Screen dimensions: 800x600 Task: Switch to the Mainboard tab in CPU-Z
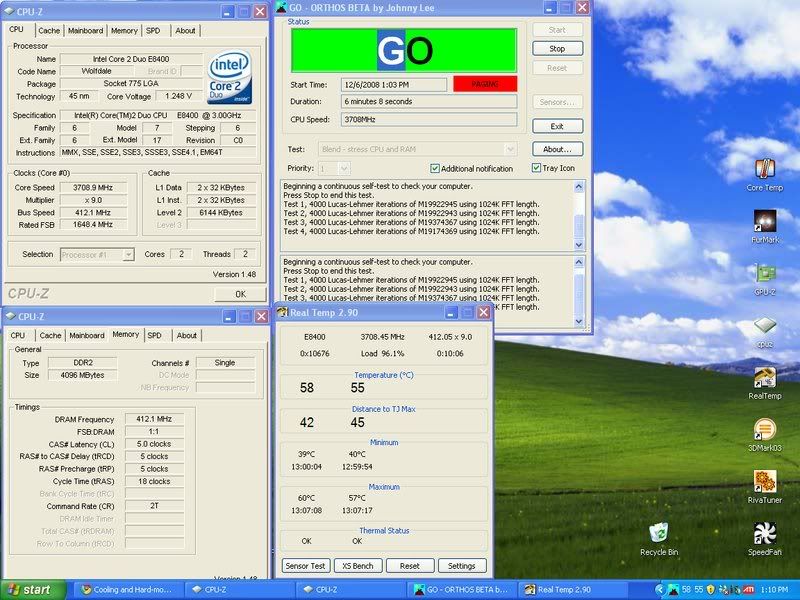coord(86,31)
